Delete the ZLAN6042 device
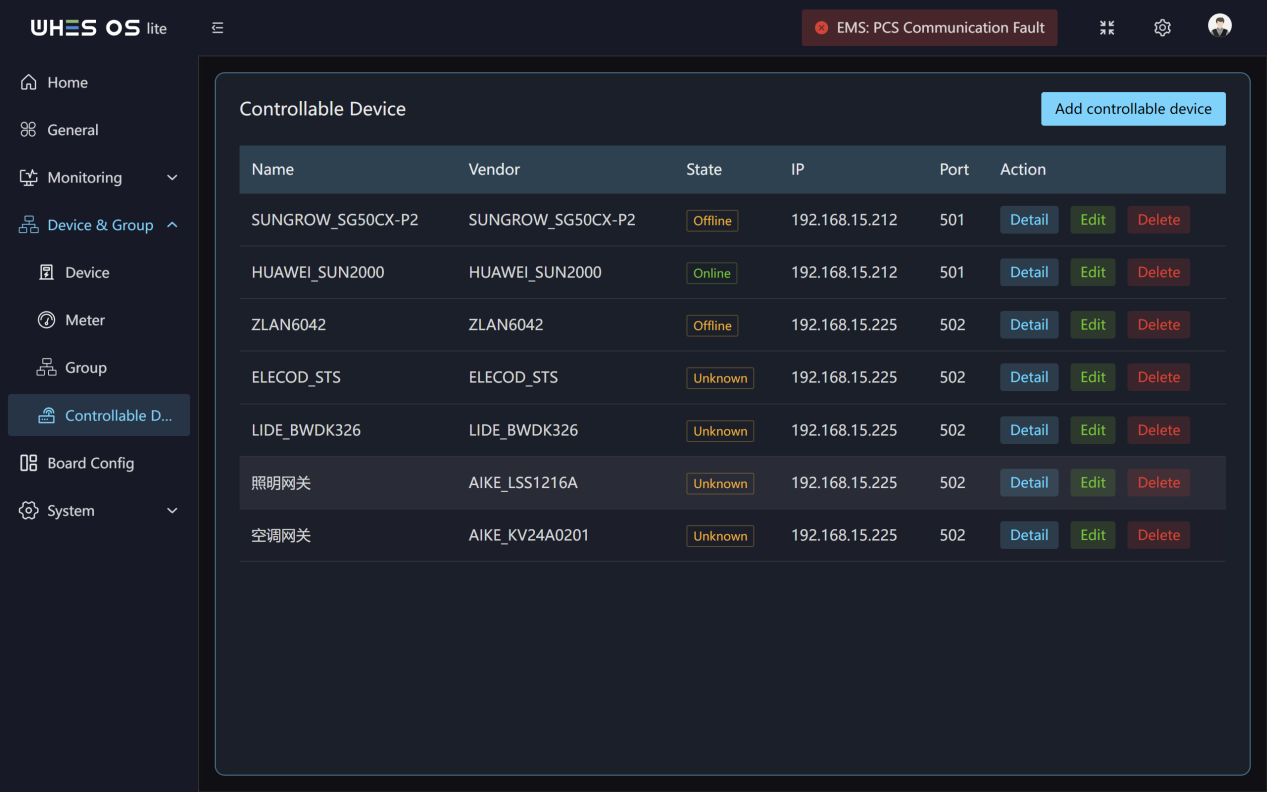The width and height of the screenshot is (1267, 792). 1159,325
